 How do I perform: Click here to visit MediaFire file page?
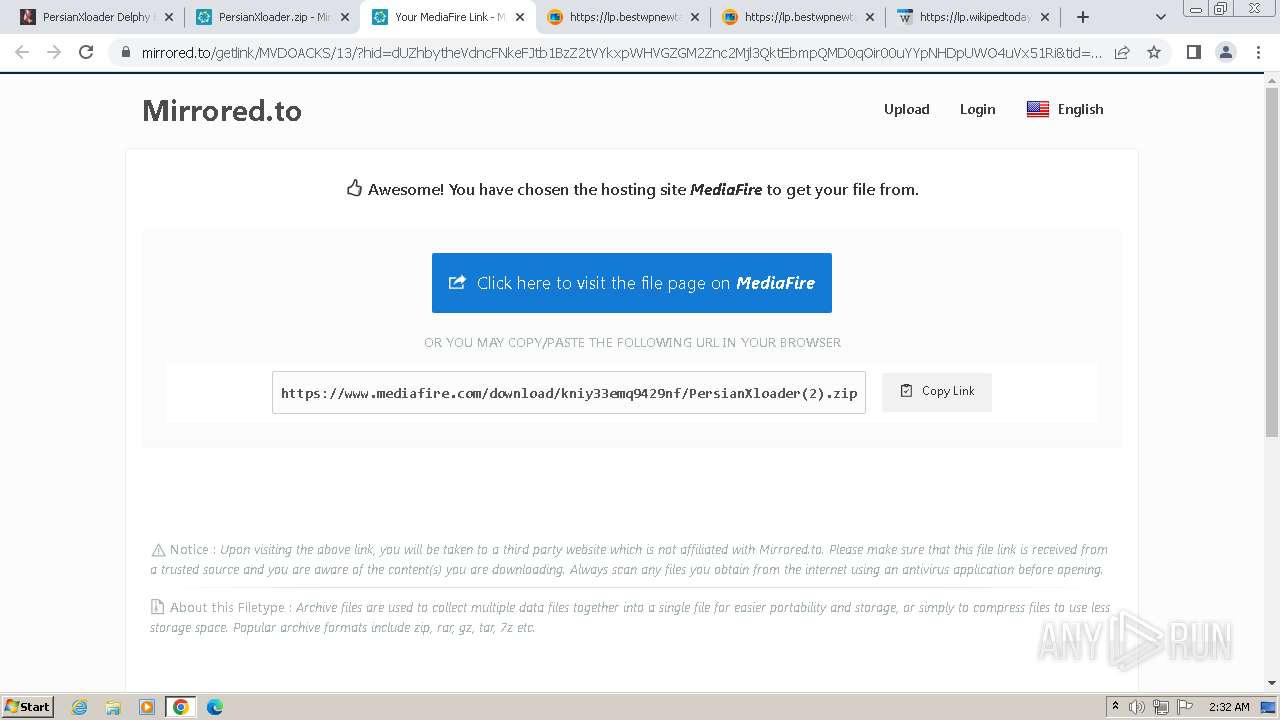pyautogui.click(x=632, y=283)
